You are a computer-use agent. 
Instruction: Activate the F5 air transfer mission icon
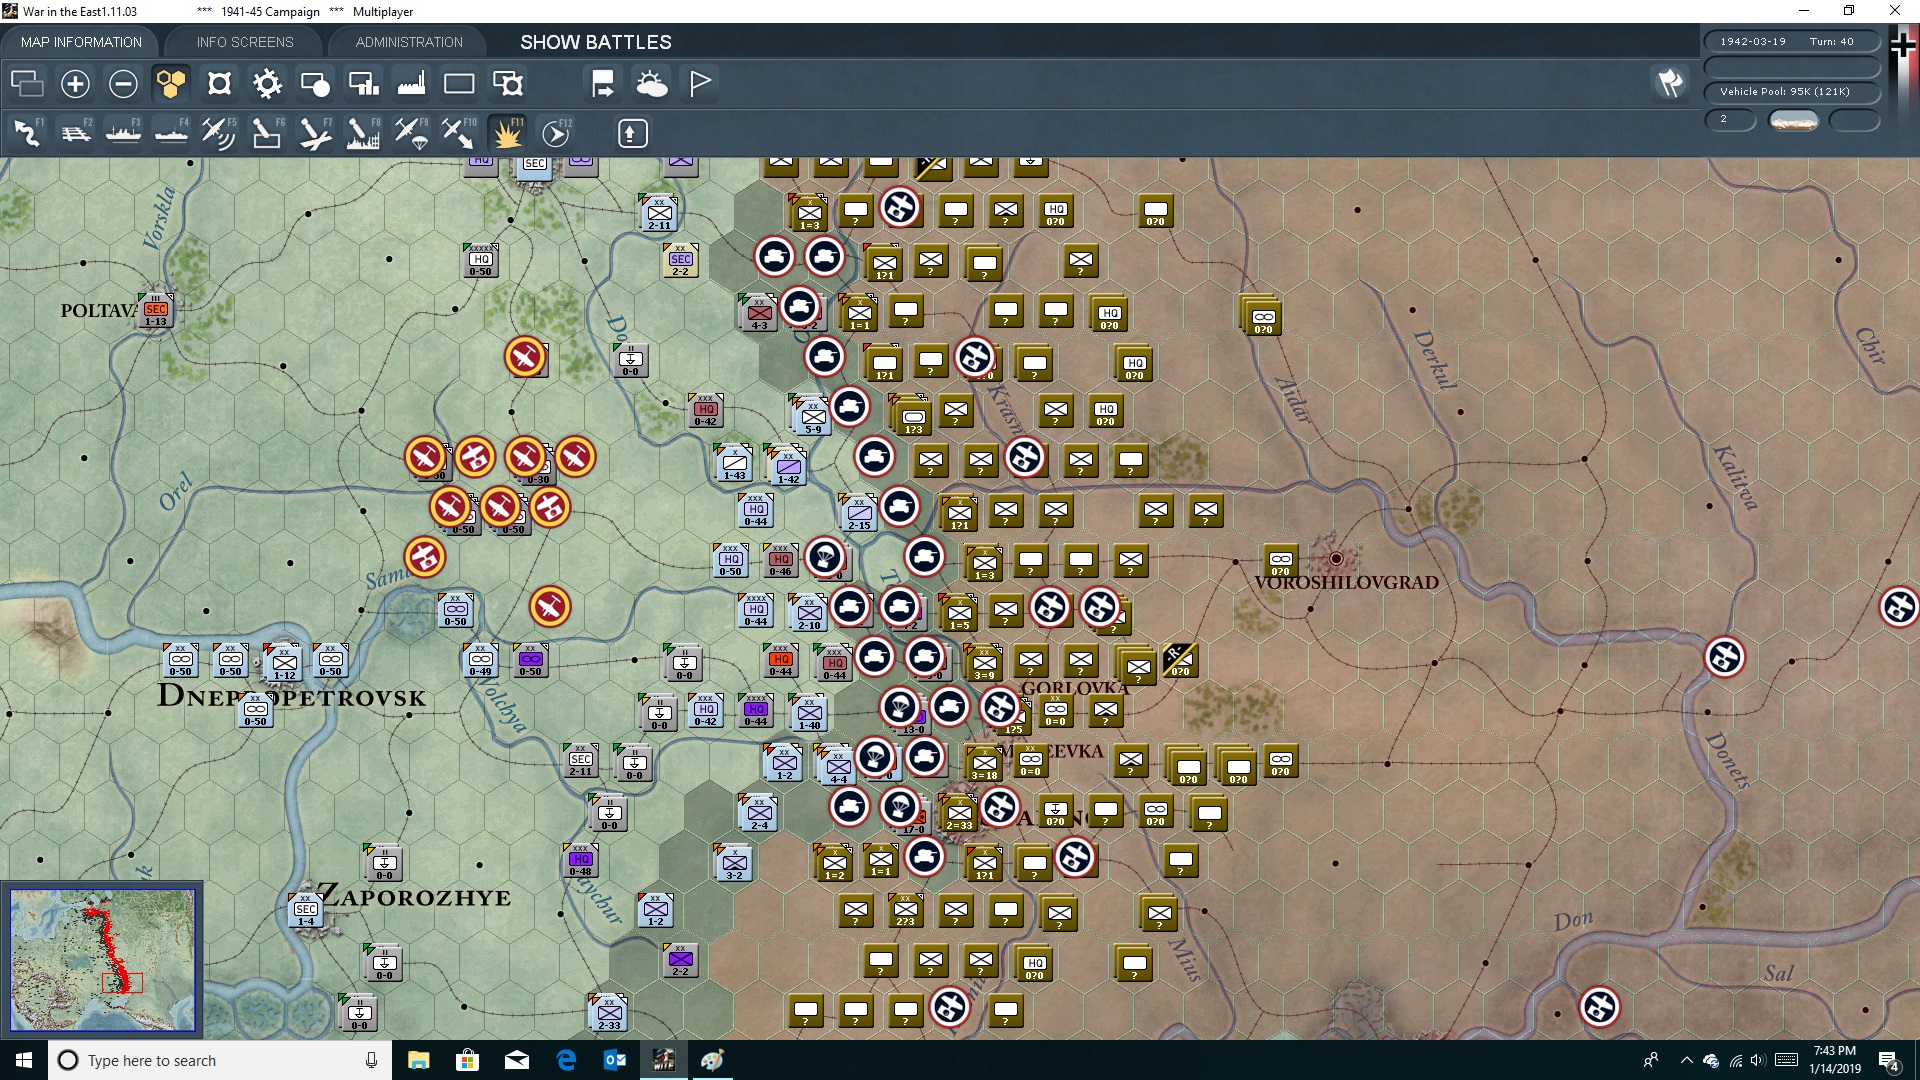219,133
